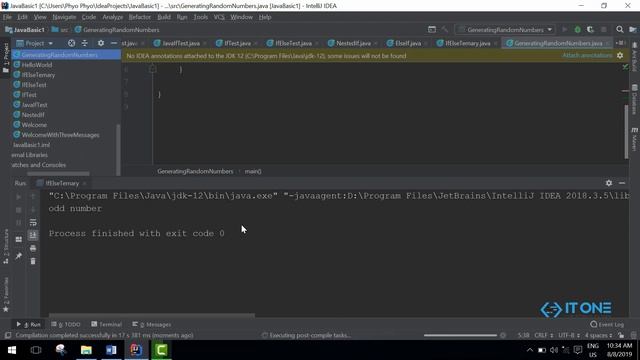The width and height of the screenshot is (640, 360).
Task: Toggle Scroll to the End in Run console
Action: pos(33,235)
